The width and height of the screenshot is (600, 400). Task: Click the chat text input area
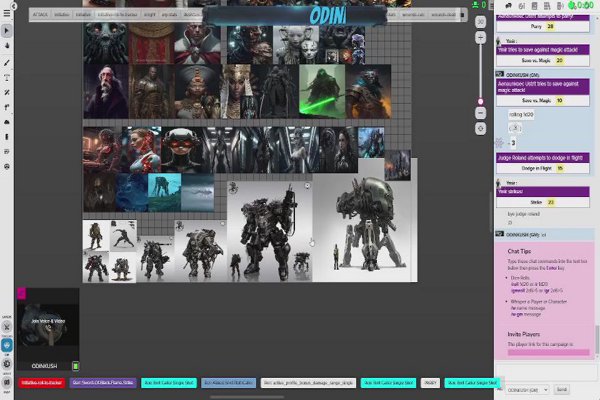[545, 372]
